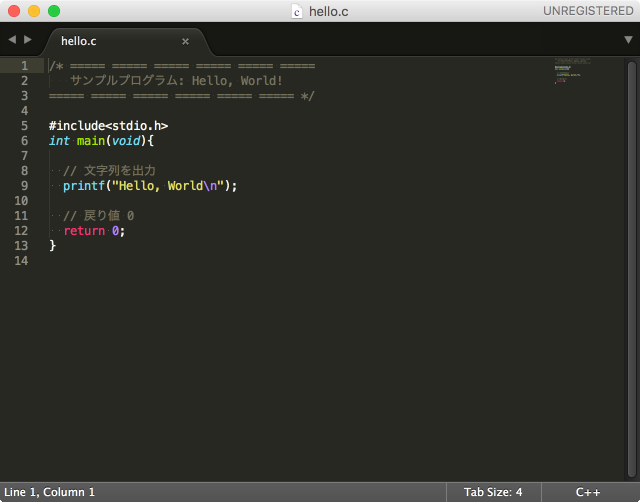Viewport: 640px width, 502px height.
Task: Select the hello.c tab
Action: 127,41
